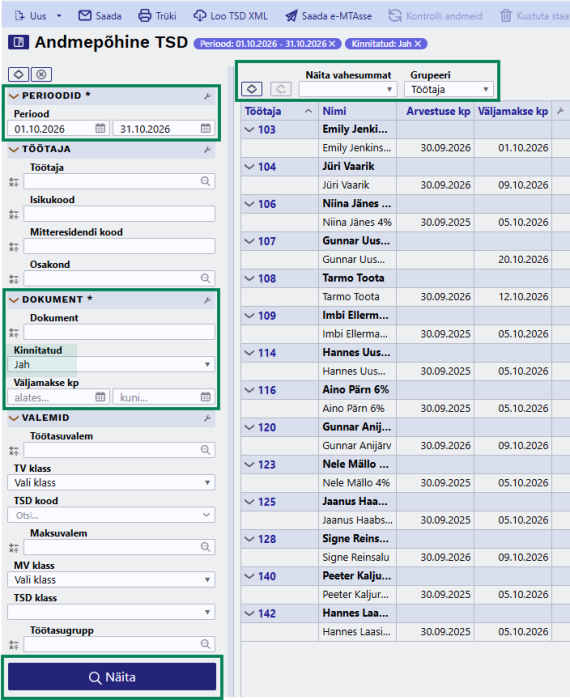Collapse group row 108 Tarmo Toota
Image resolution: width=570 pixels, height=700 pixels.
point(249,278)
